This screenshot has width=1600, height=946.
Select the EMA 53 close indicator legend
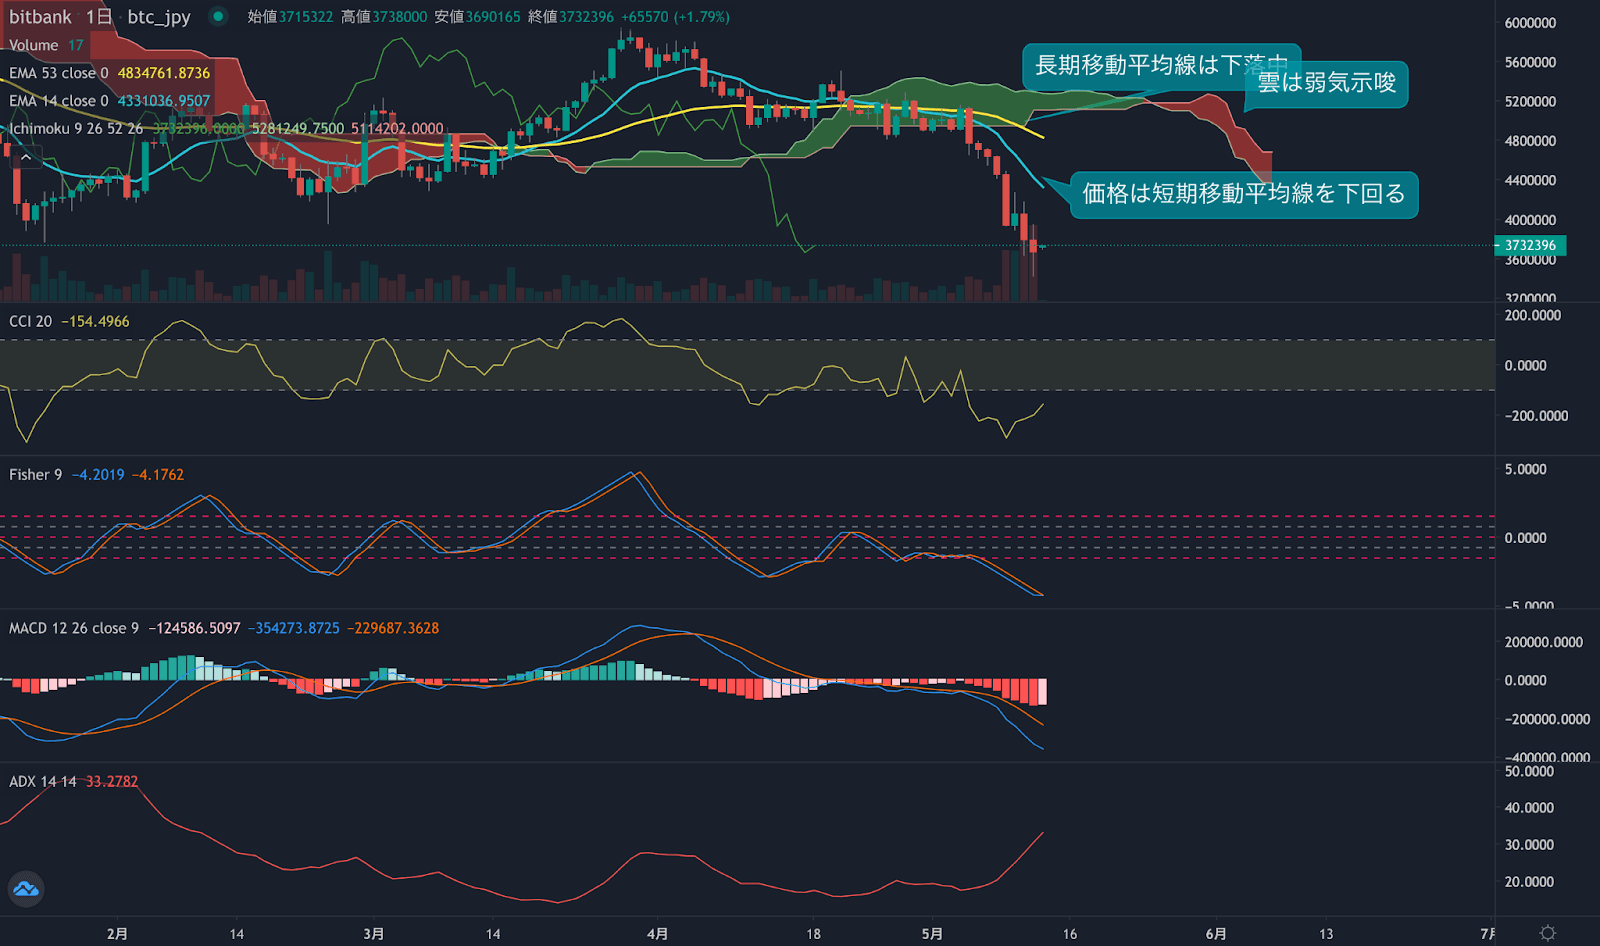tap(60, 72)
